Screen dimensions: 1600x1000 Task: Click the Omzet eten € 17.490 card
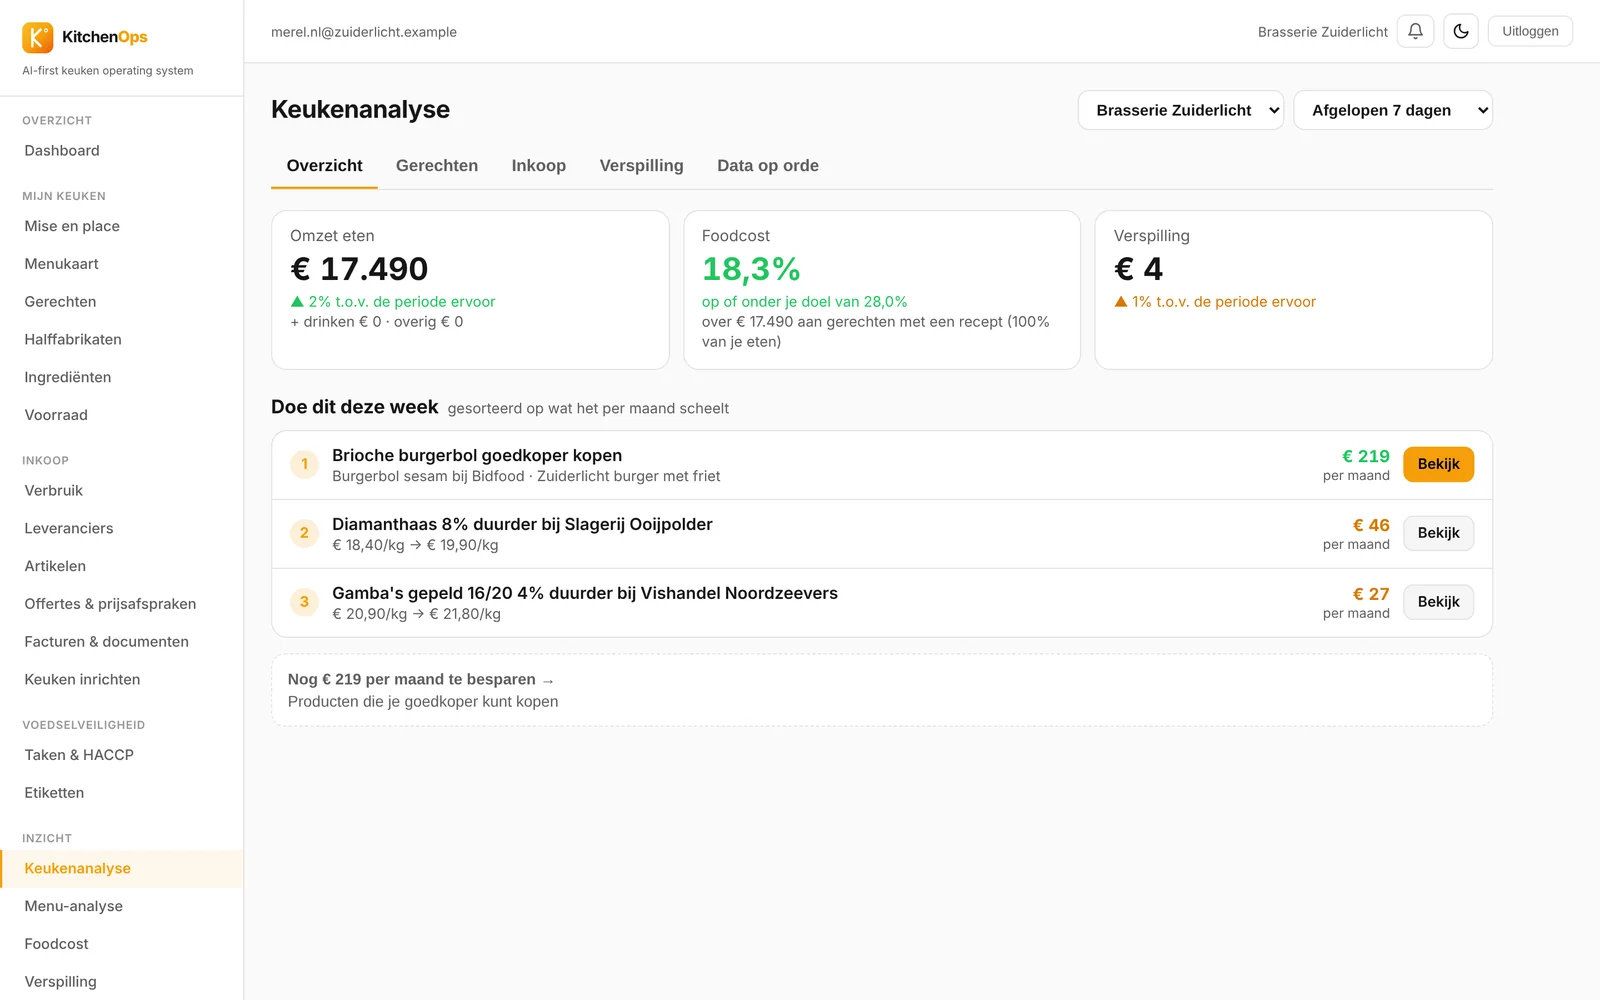click(470, 290)
